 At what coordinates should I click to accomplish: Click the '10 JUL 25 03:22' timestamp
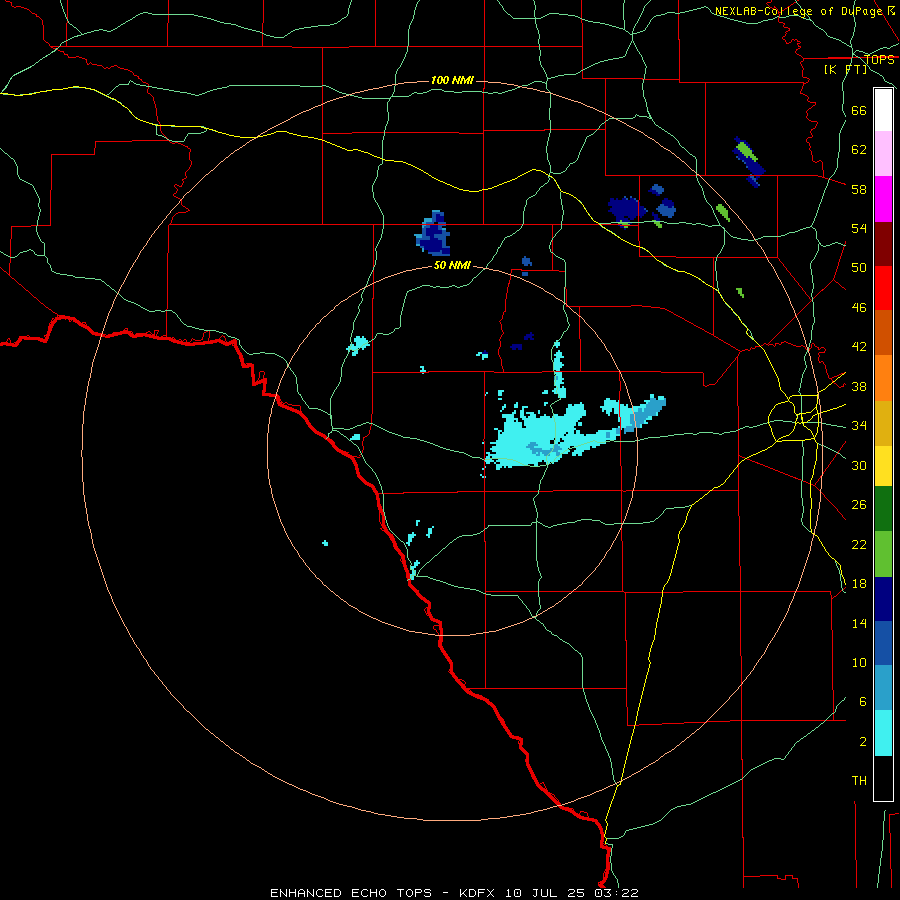coord(572,893)
